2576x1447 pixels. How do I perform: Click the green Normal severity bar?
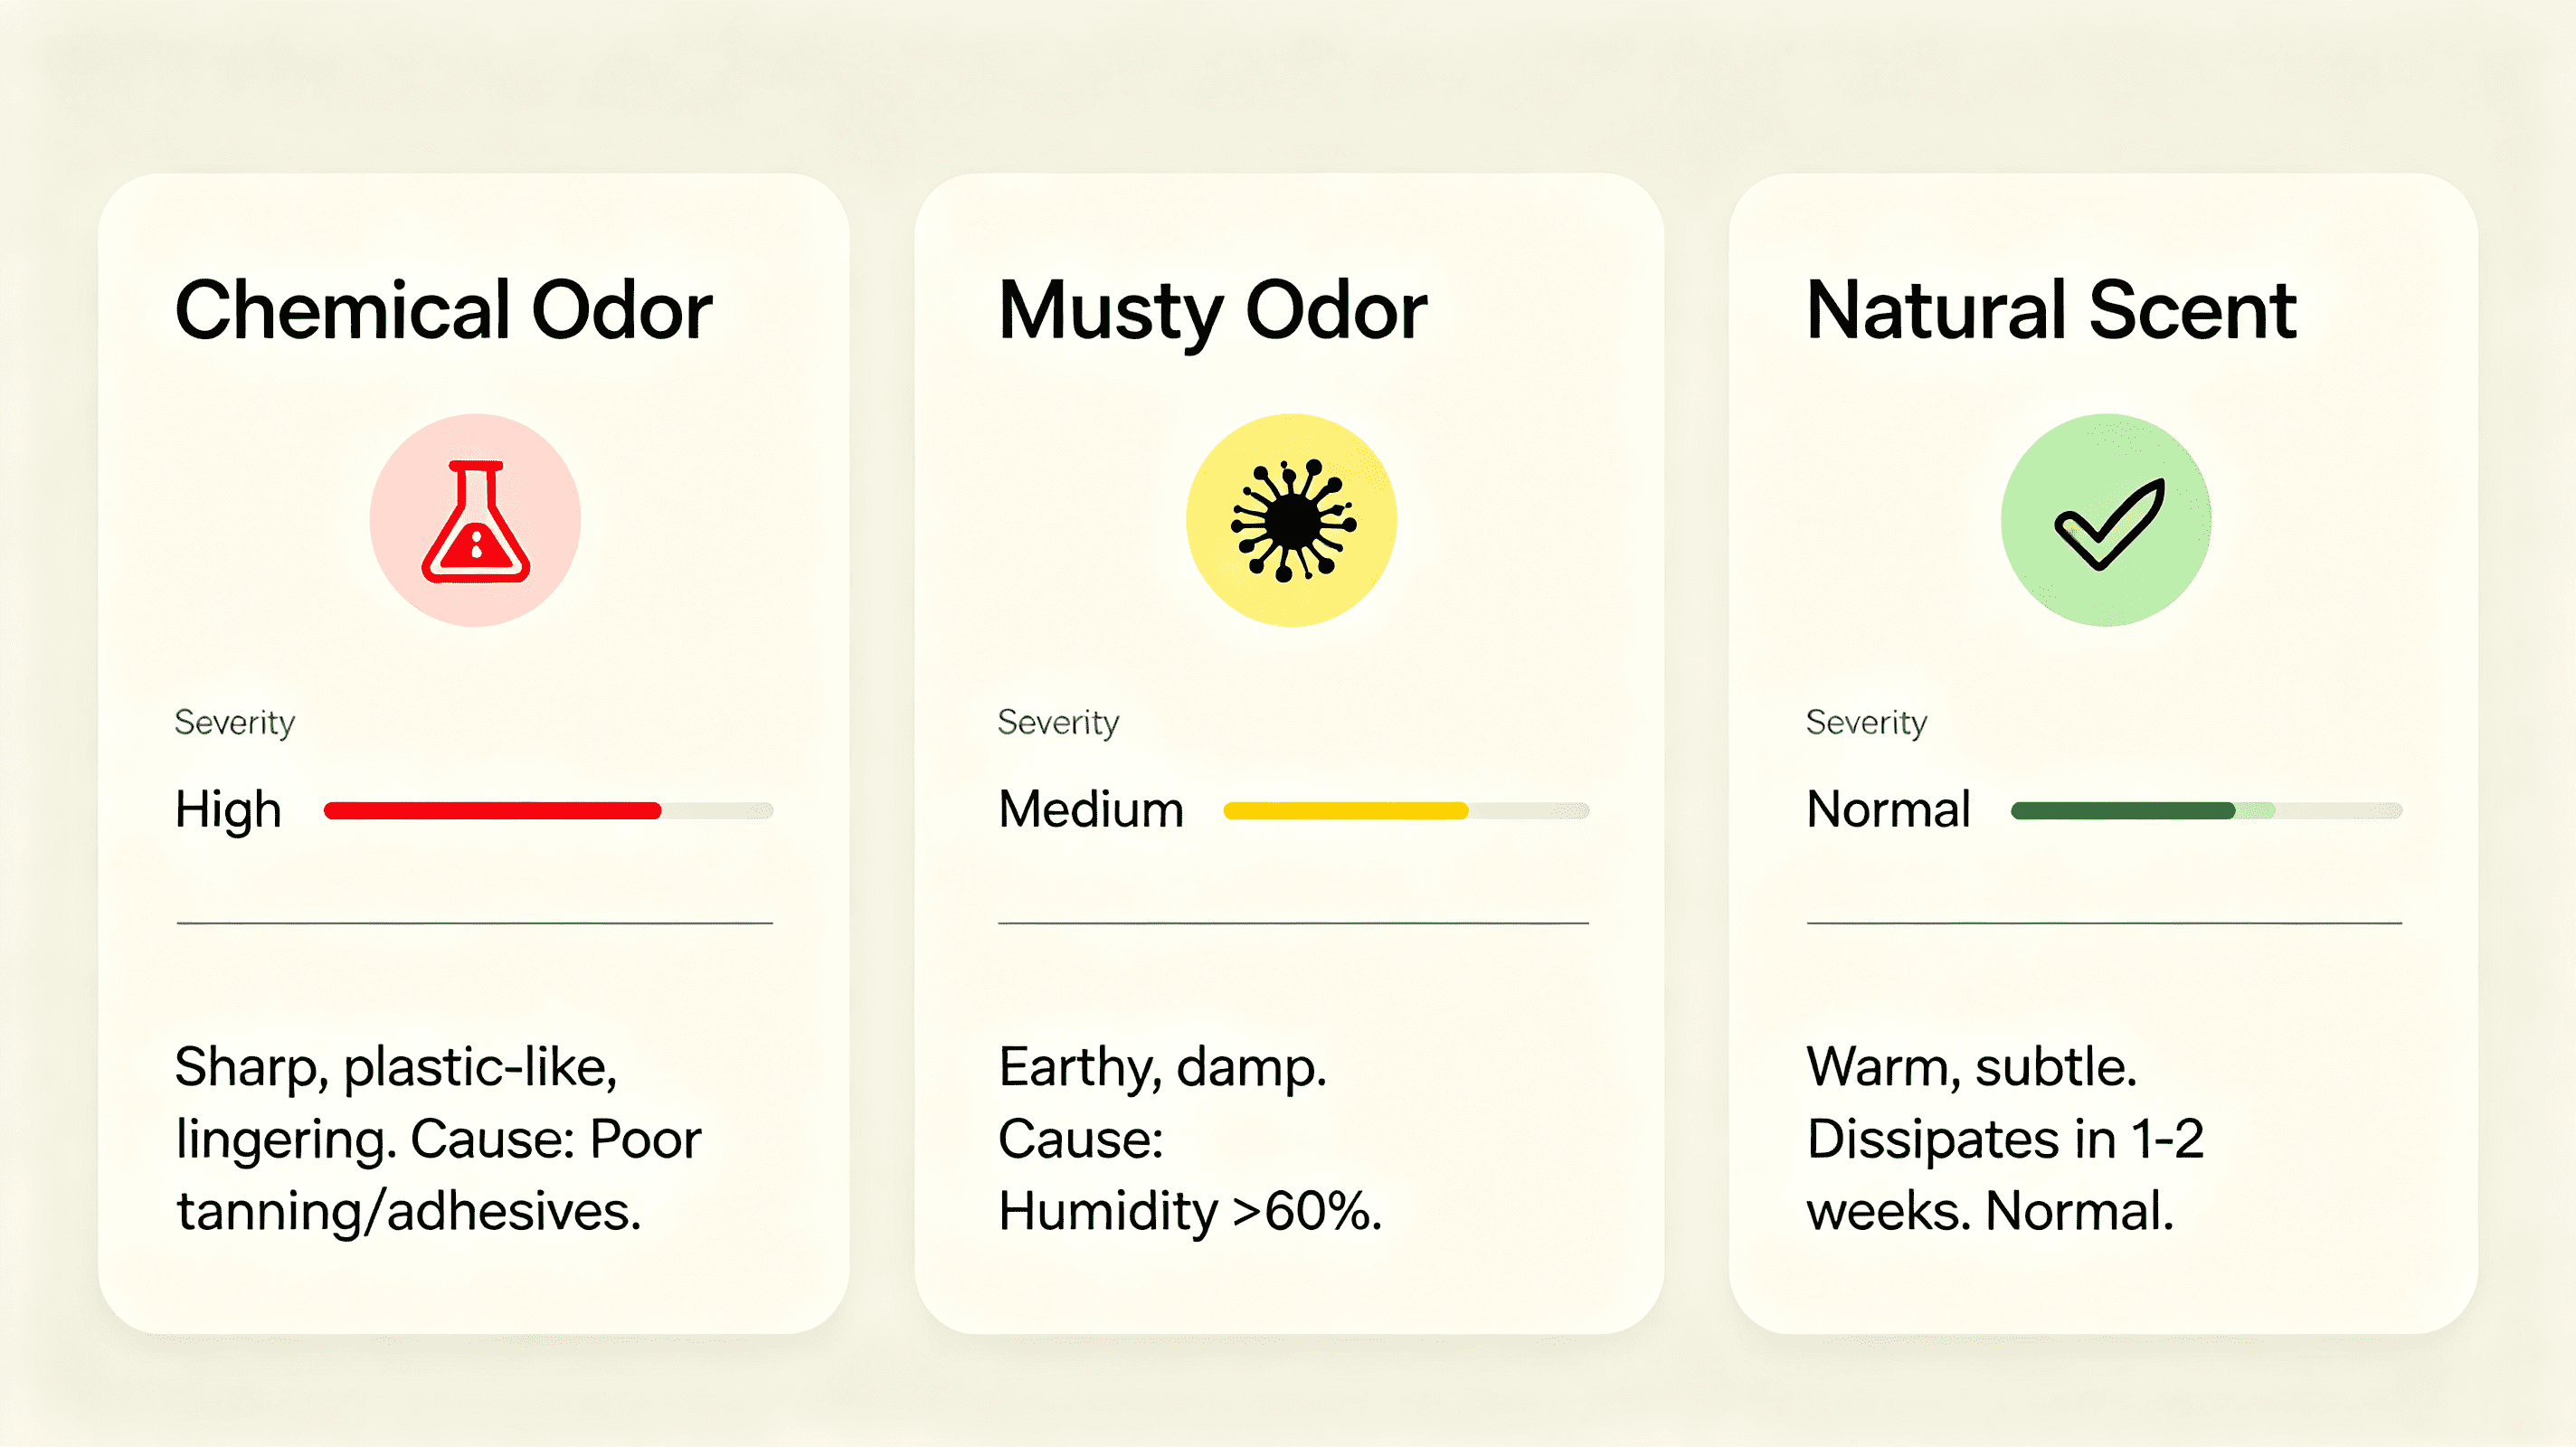(2206, 810)
